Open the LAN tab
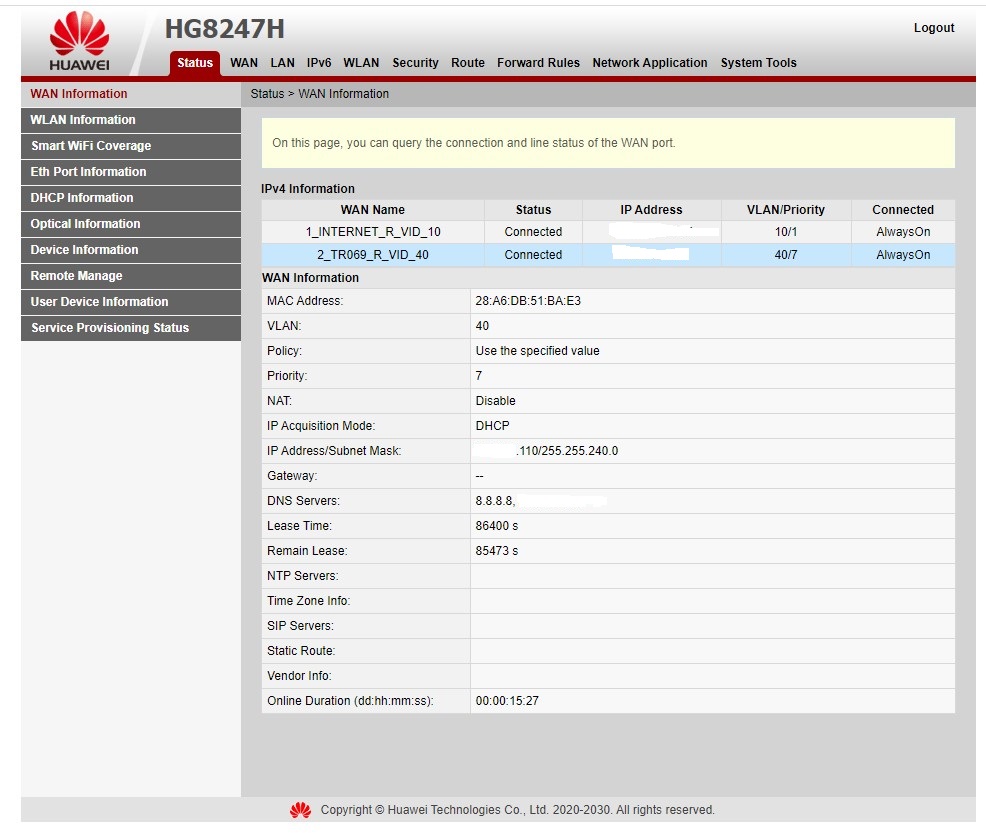Image resolution: width=986 pixels, height=833 pixels. tap(282, 63)
